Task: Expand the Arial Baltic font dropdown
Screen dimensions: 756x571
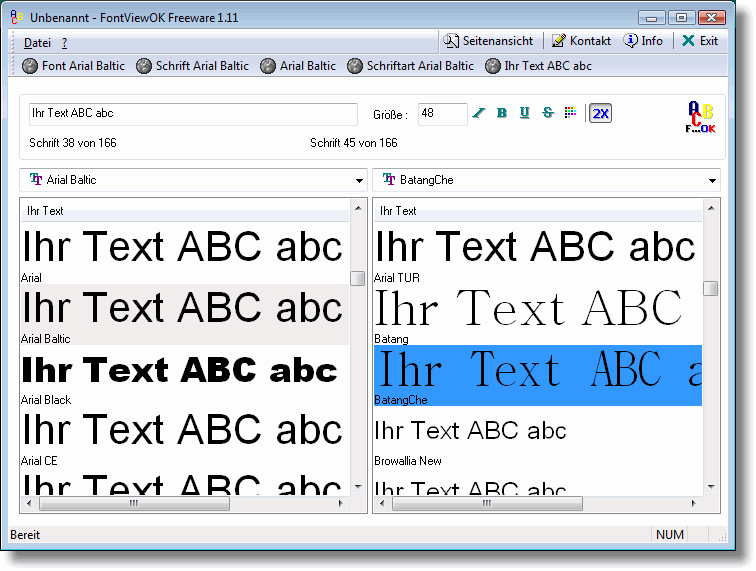Action: [x=358, y=181]
